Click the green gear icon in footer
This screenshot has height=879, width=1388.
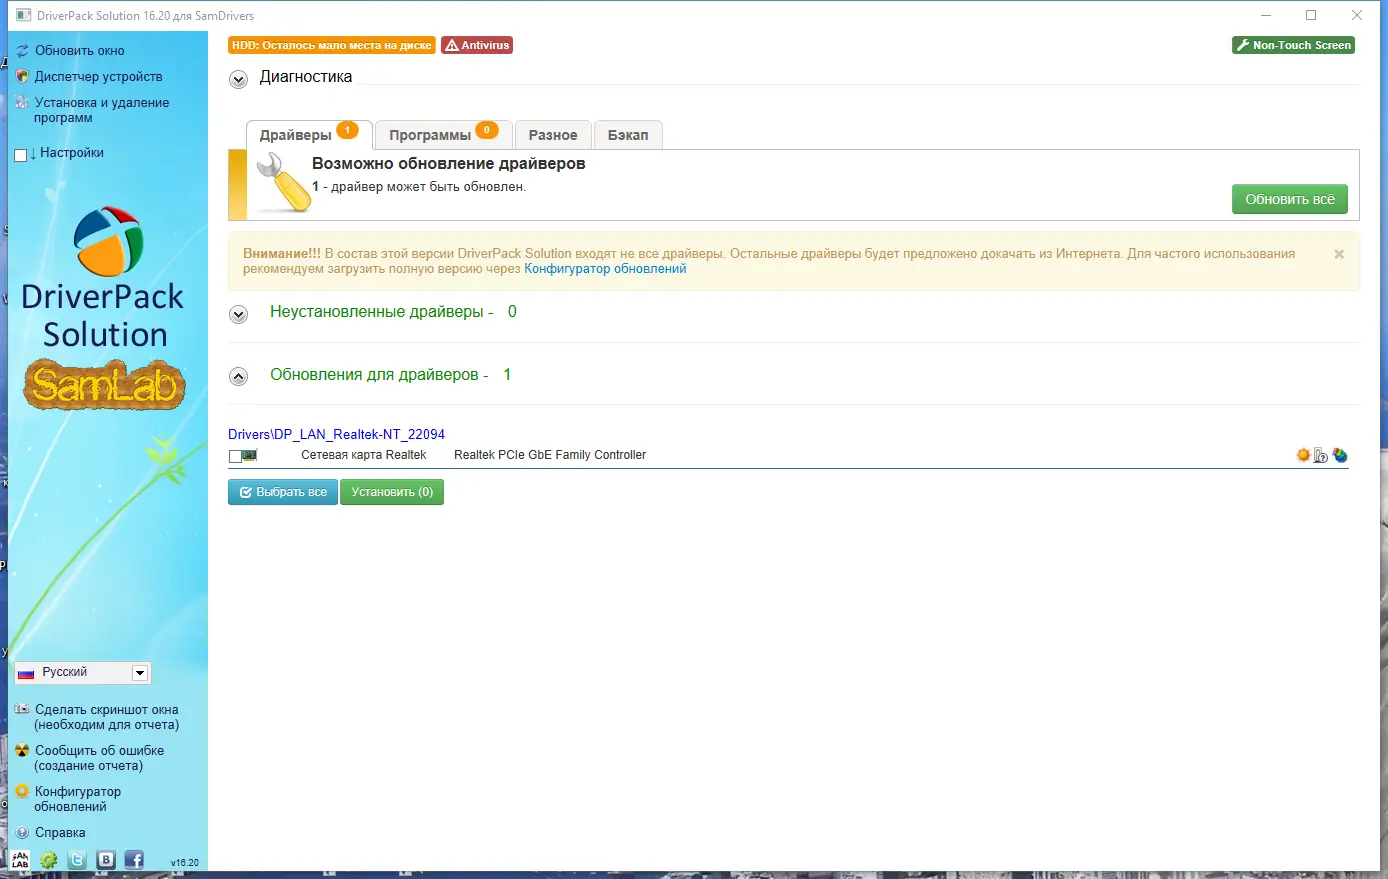click(x=48, y=859)
